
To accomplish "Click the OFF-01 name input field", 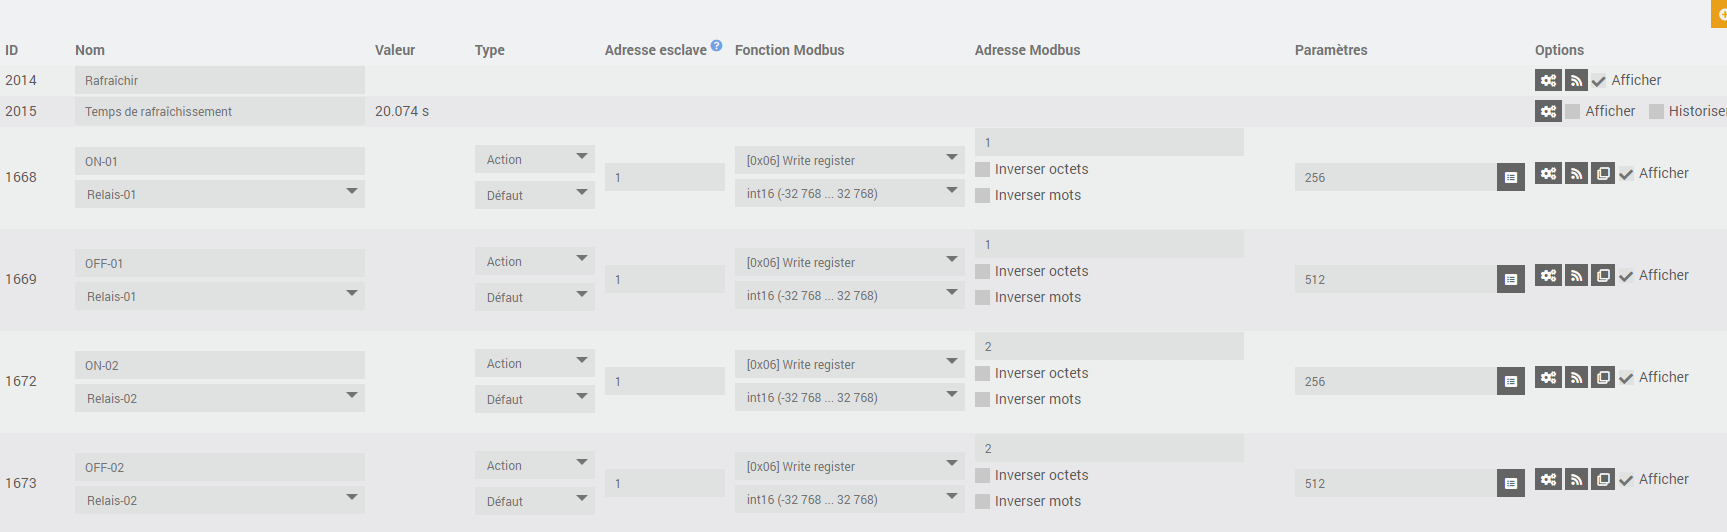I will [220, 263].
